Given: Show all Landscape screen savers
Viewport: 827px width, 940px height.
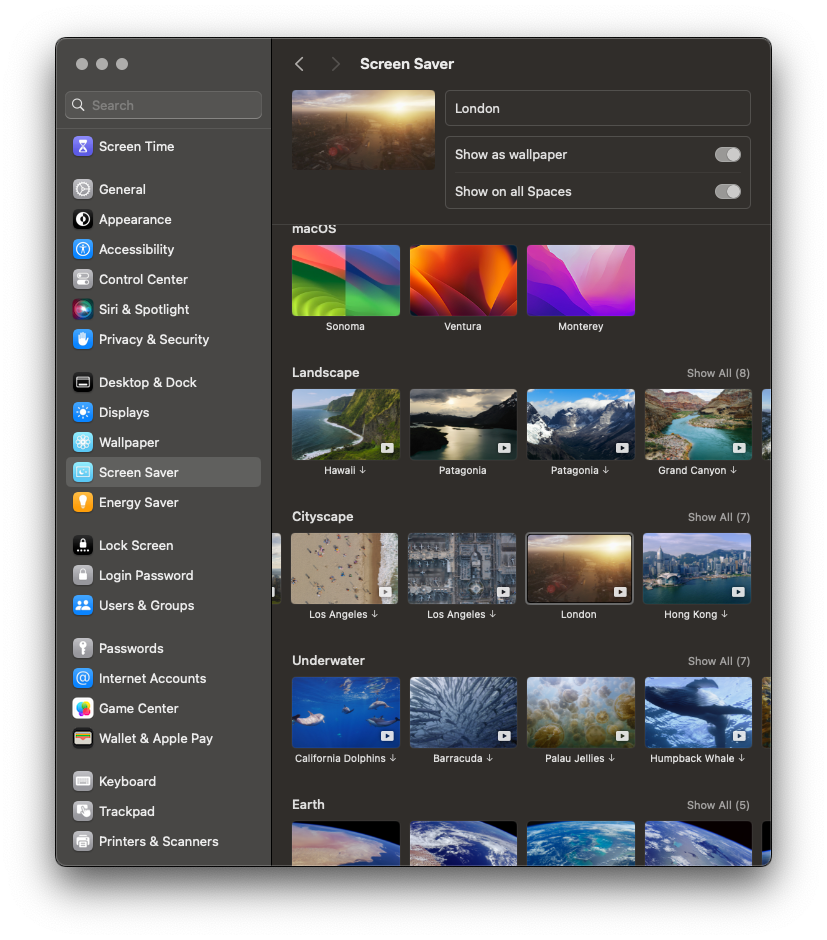Looking at the screenshot, I should pos(718,373).
